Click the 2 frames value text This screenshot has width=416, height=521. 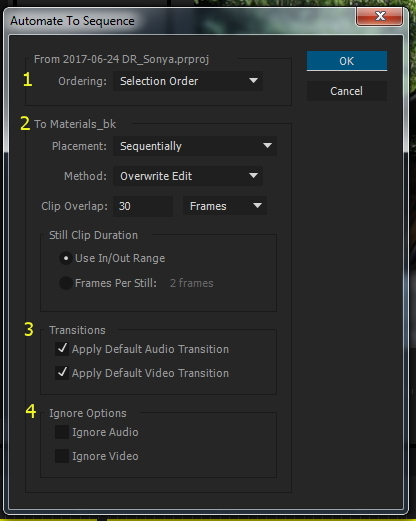(x=192, y=283)
